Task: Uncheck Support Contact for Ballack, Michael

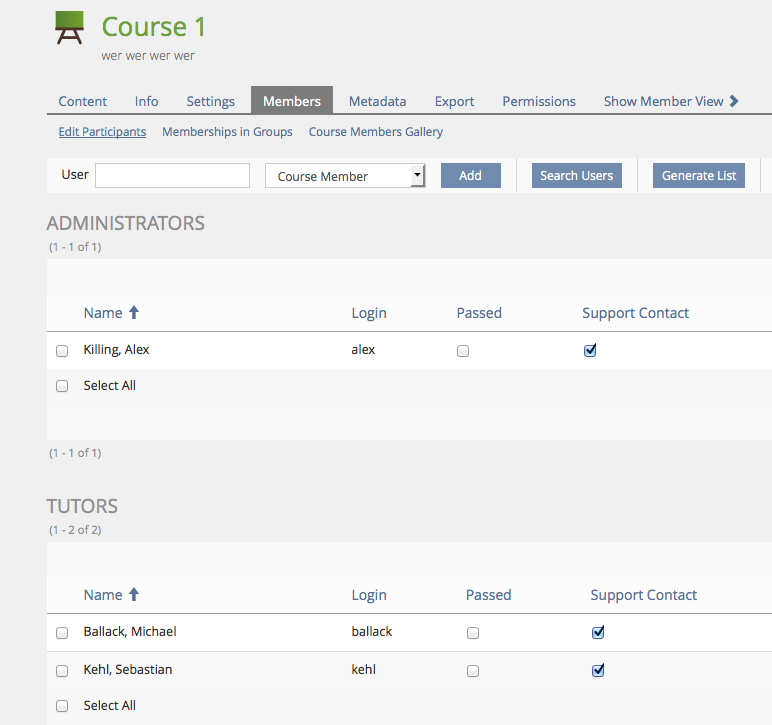Action: pyautogui.click(x=598, y=632)
